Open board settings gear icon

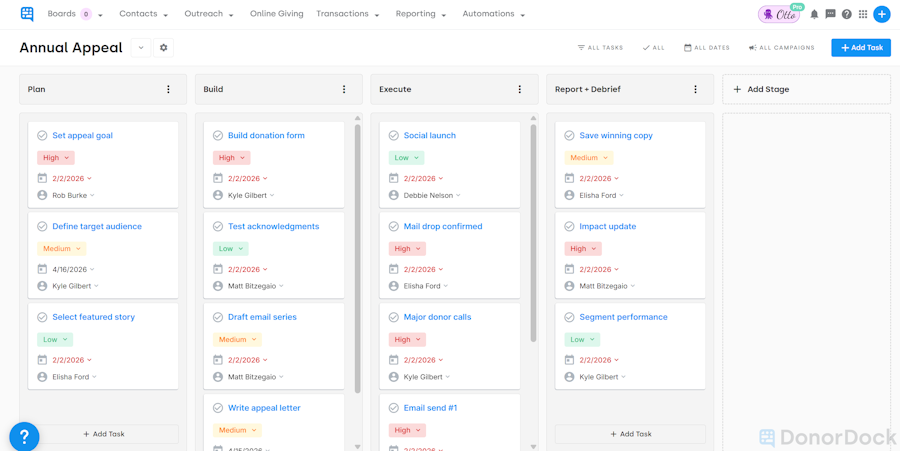pyautogui.click(x=164, y=48)
